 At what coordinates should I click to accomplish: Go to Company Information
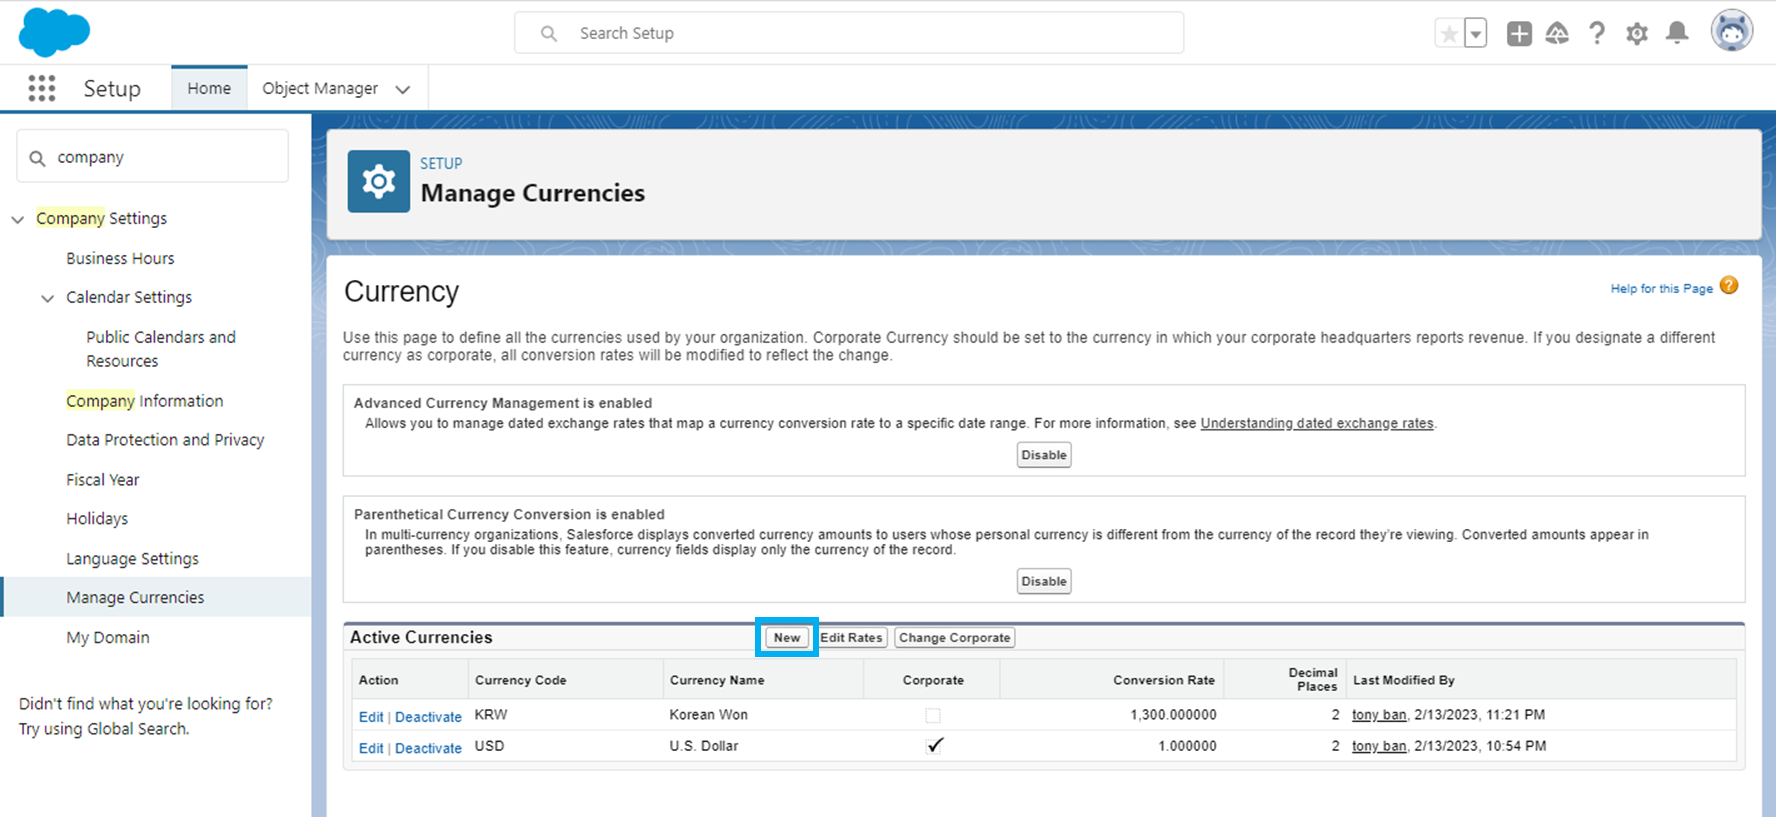[145, 401]
